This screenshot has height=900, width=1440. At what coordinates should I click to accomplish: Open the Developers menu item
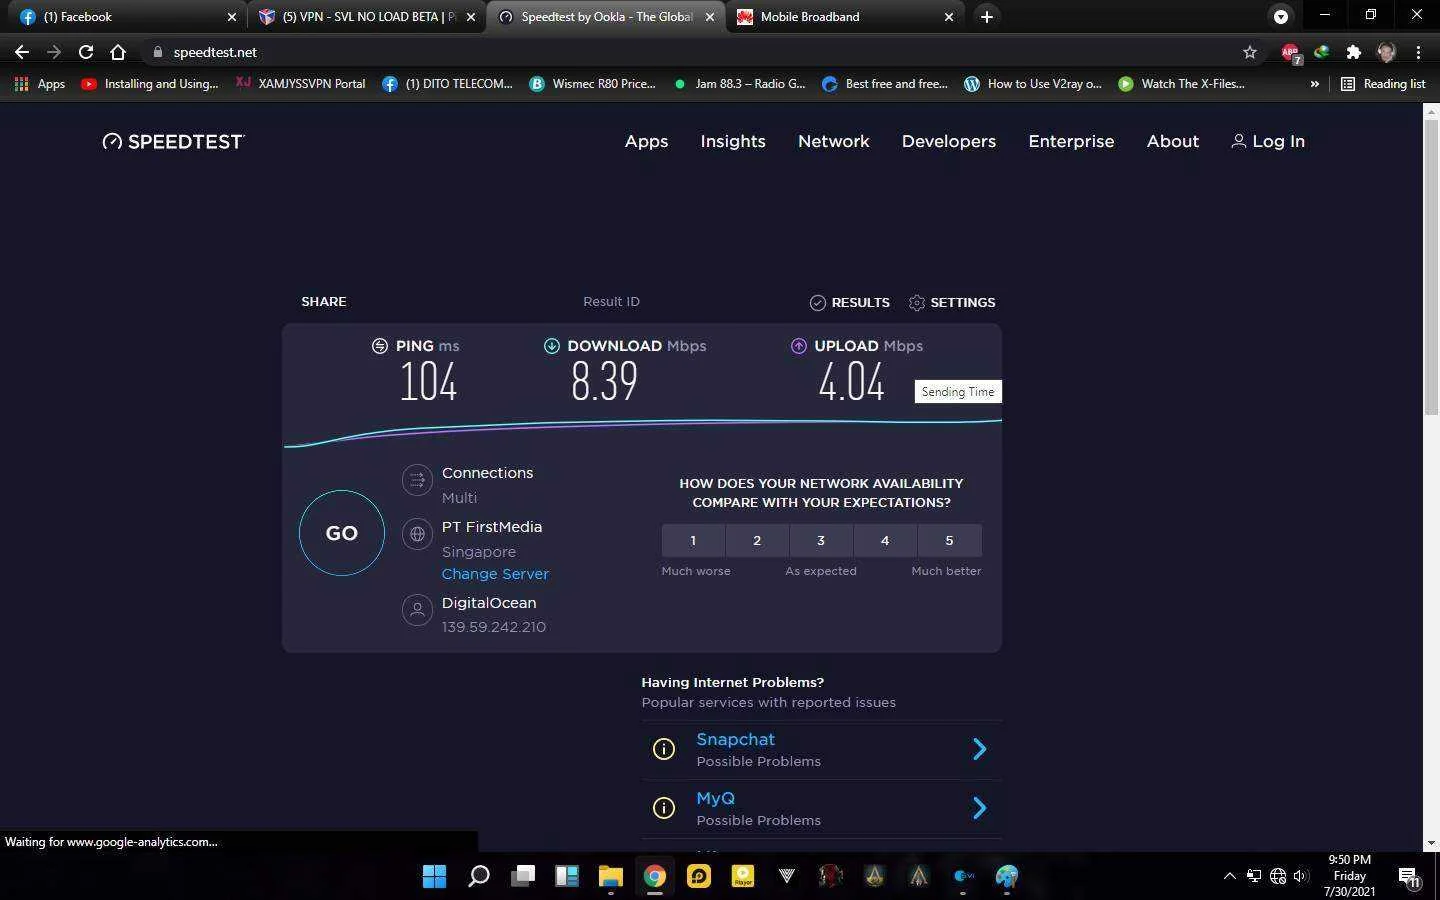(x=949, y=141)
